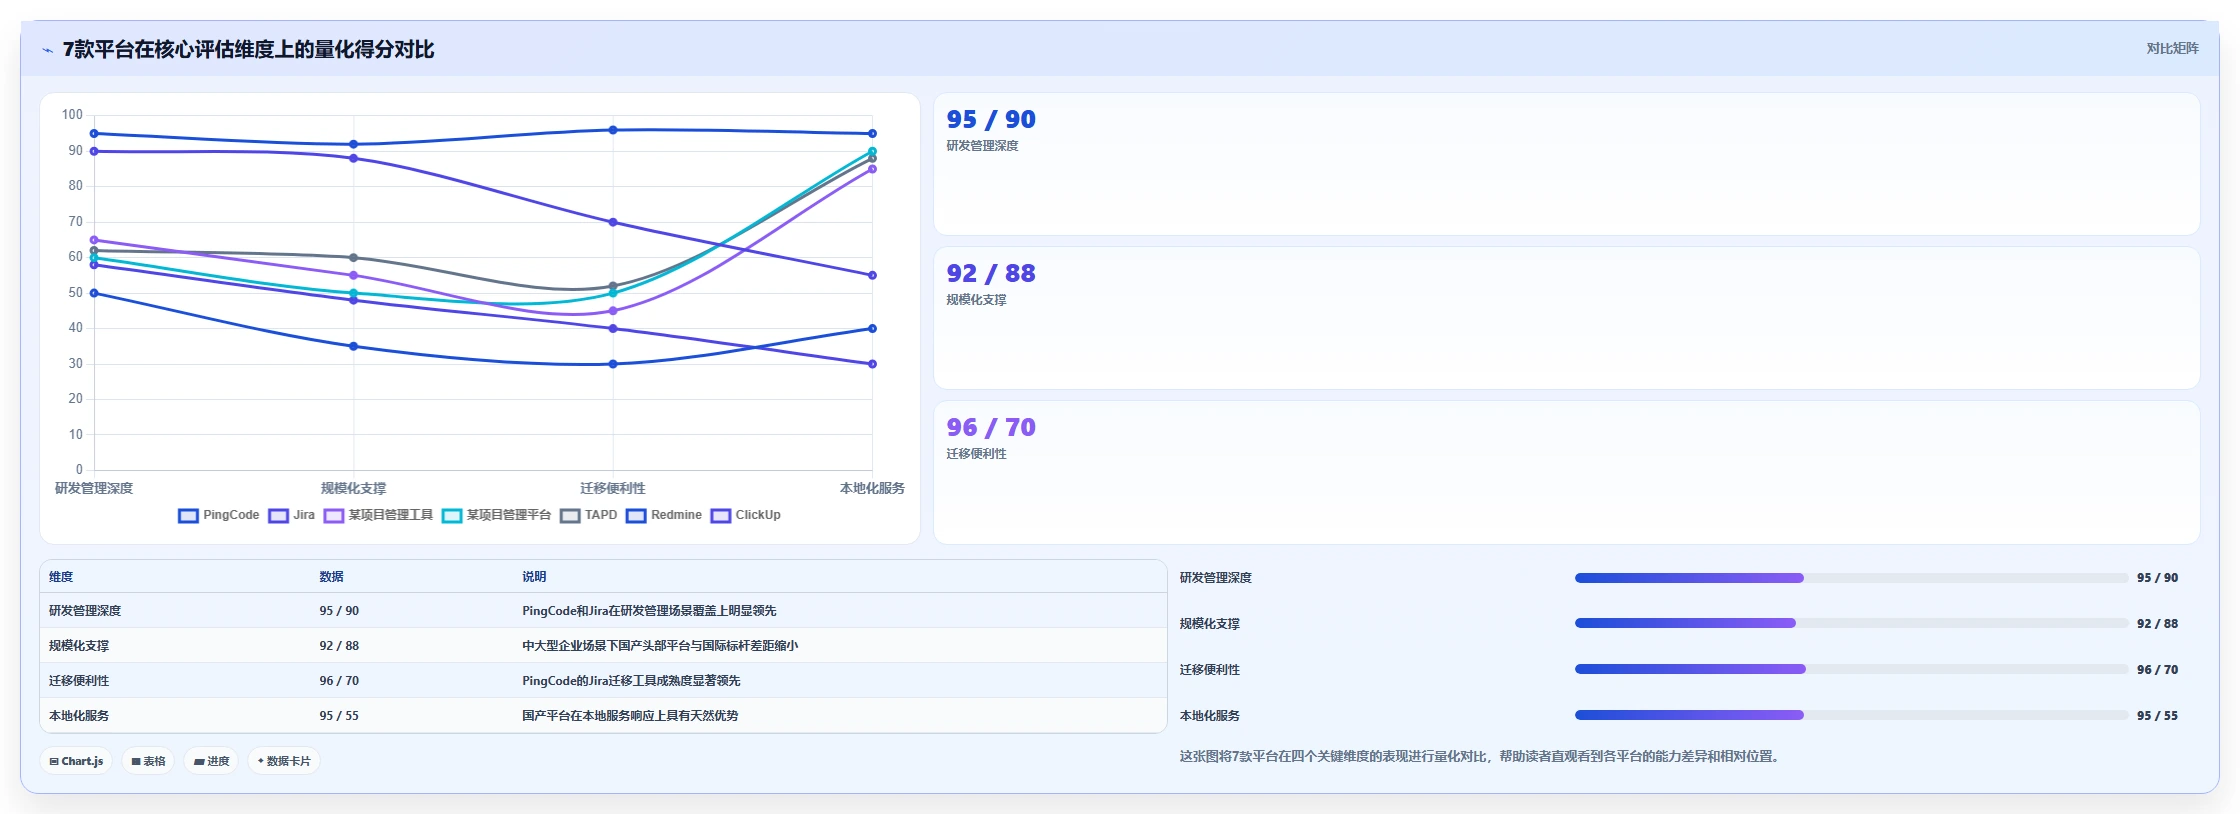
Task: Open the 95 / 90 研发管理深度 card
Action: [x=1566, y=164]
